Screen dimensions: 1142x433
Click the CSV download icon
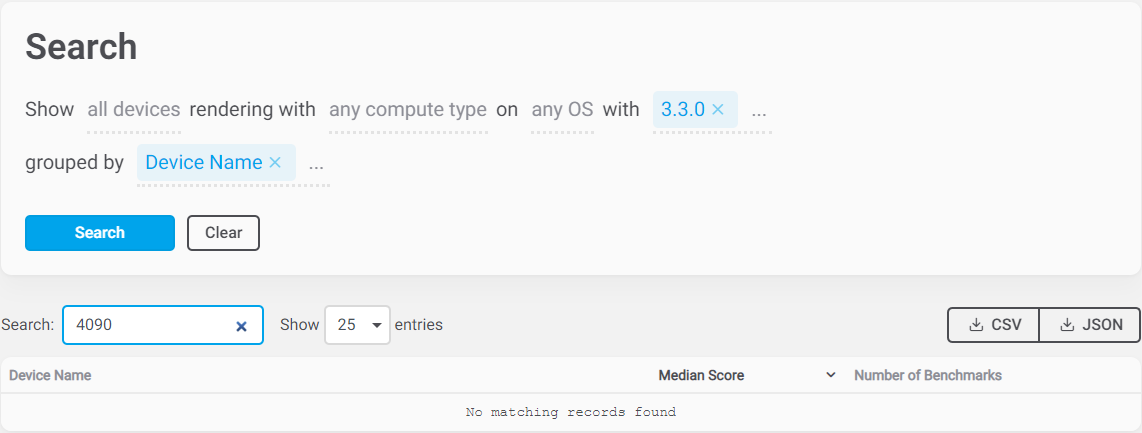point(975,325)
